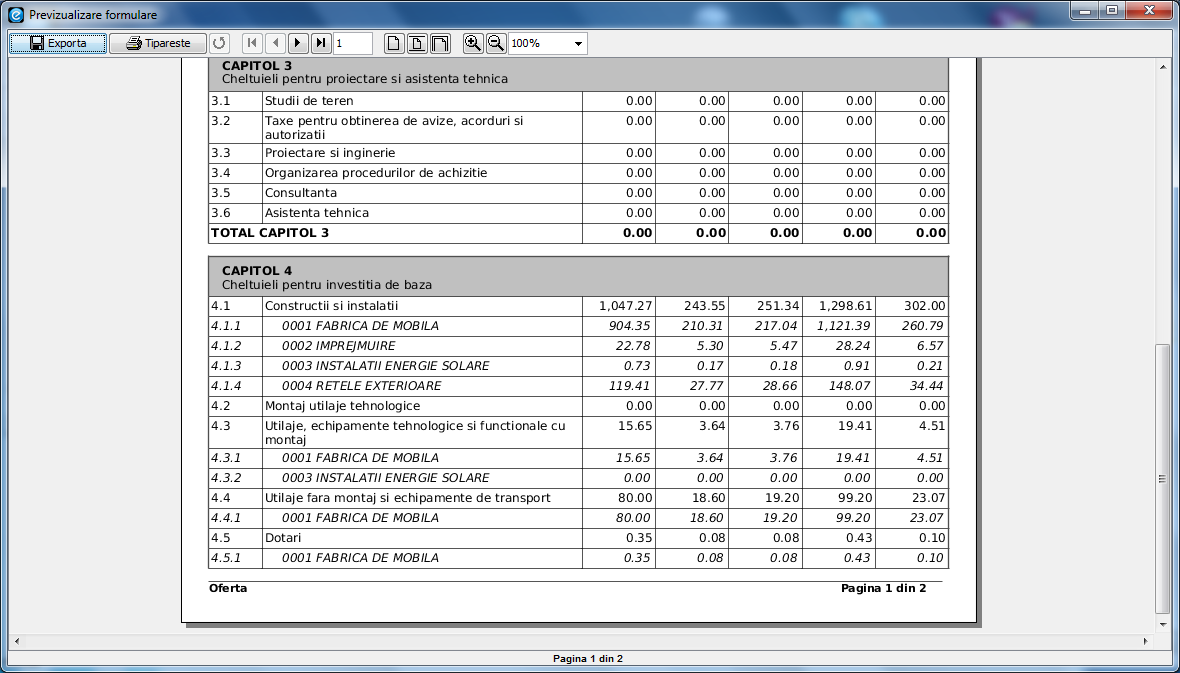Screen dimensions: 1180x673
Task: Click the vertical scrollbar down arrow
Action: pyautogui.click(x=1163, y=625)
